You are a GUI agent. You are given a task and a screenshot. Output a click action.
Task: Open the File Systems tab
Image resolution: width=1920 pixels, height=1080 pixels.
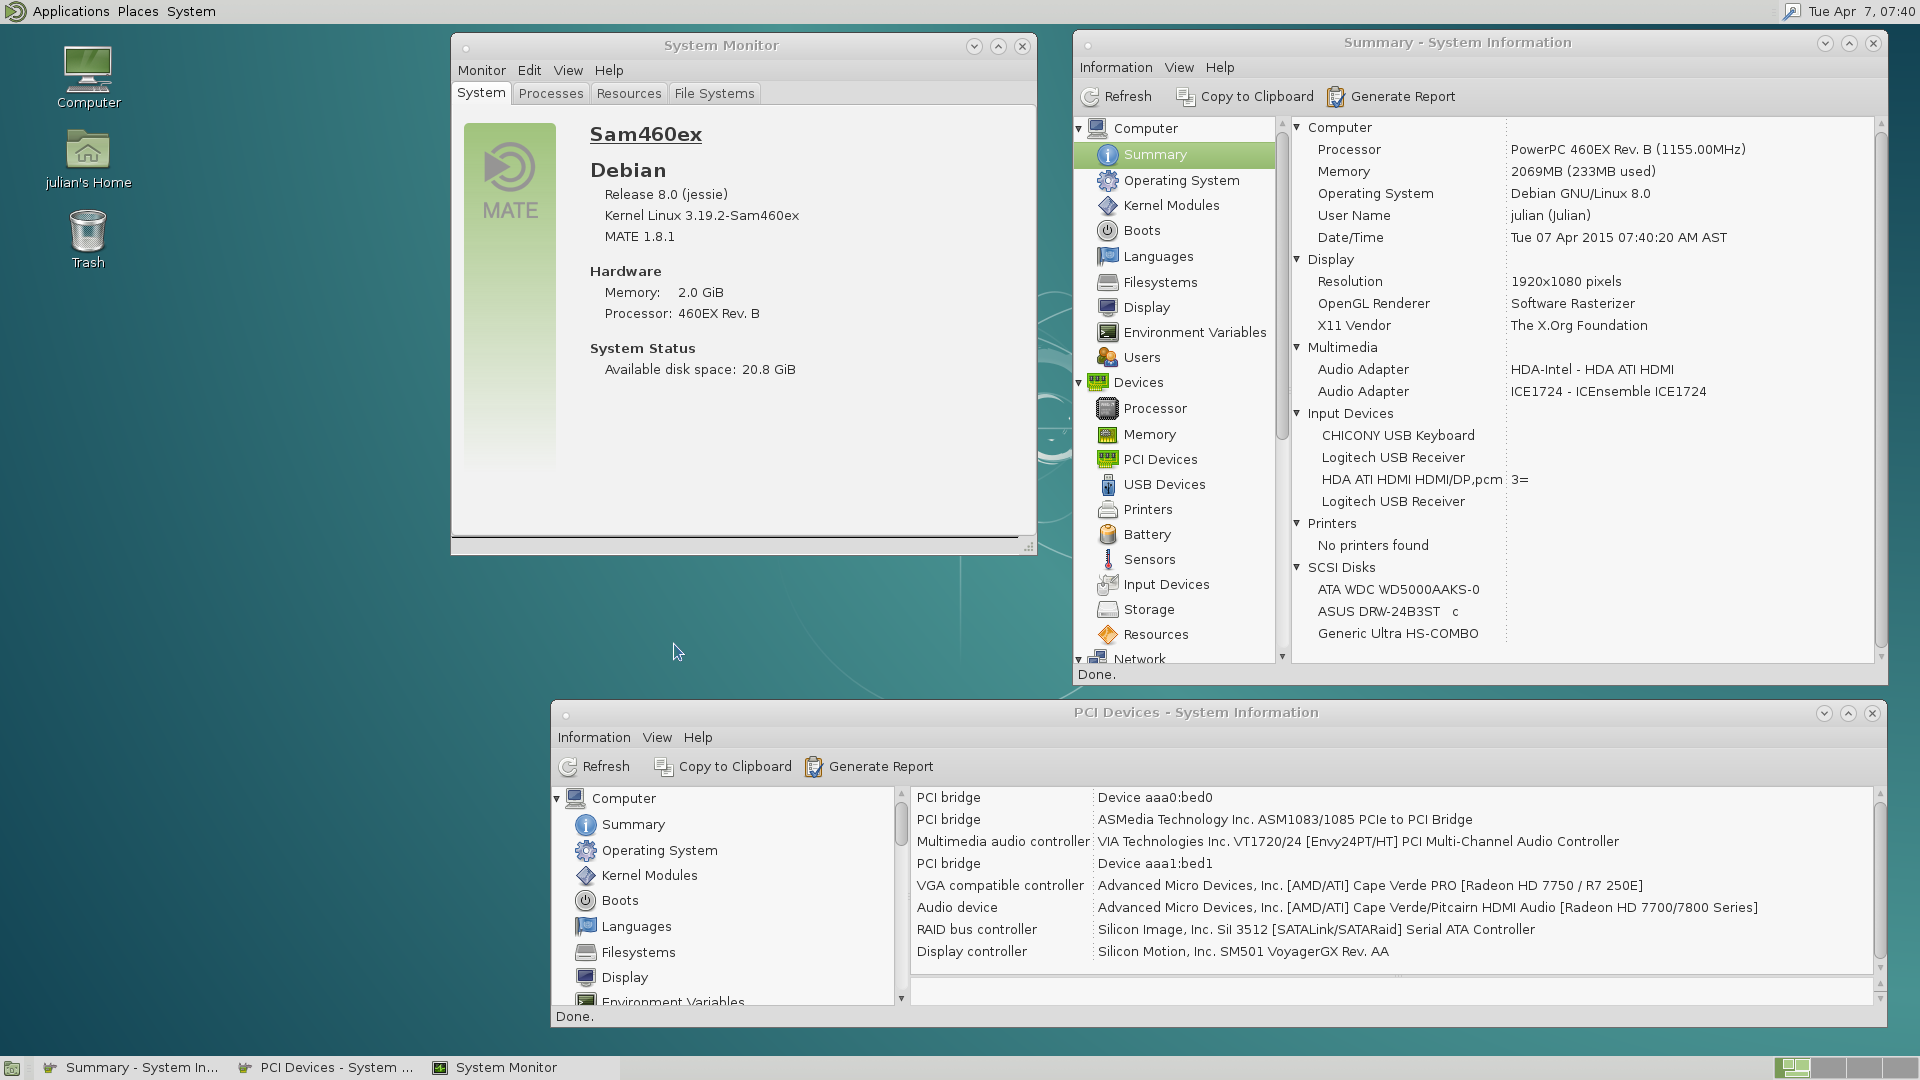[x=714, y=93]
